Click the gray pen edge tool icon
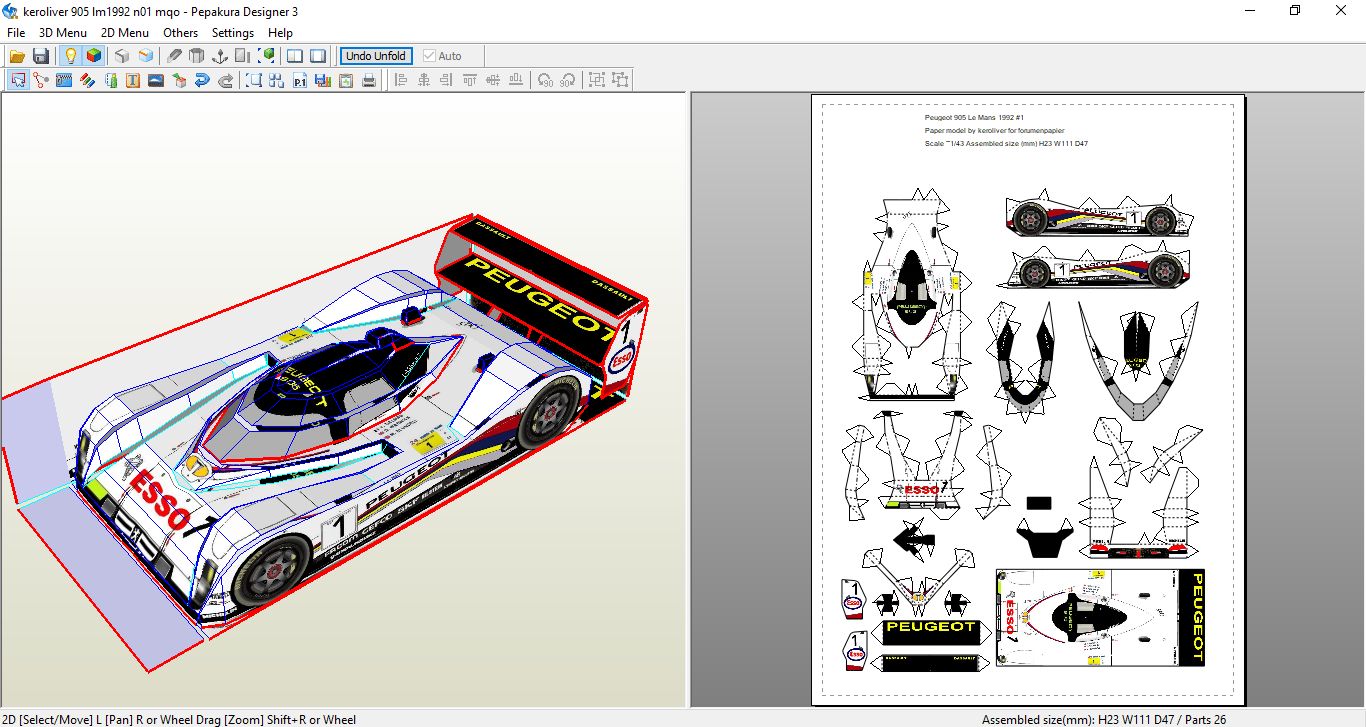 point(174,56)
